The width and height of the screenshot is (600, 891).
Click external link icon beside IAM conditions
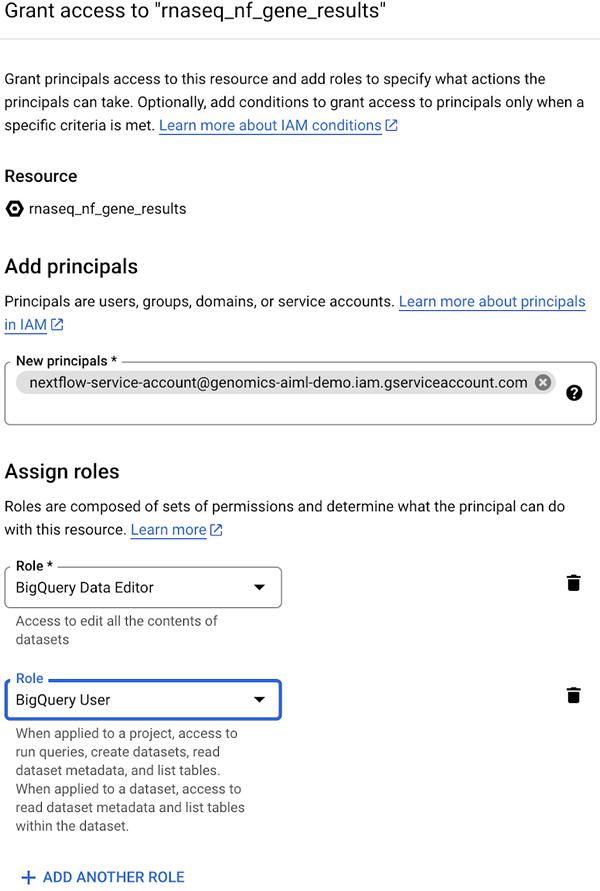click(392, 126)
